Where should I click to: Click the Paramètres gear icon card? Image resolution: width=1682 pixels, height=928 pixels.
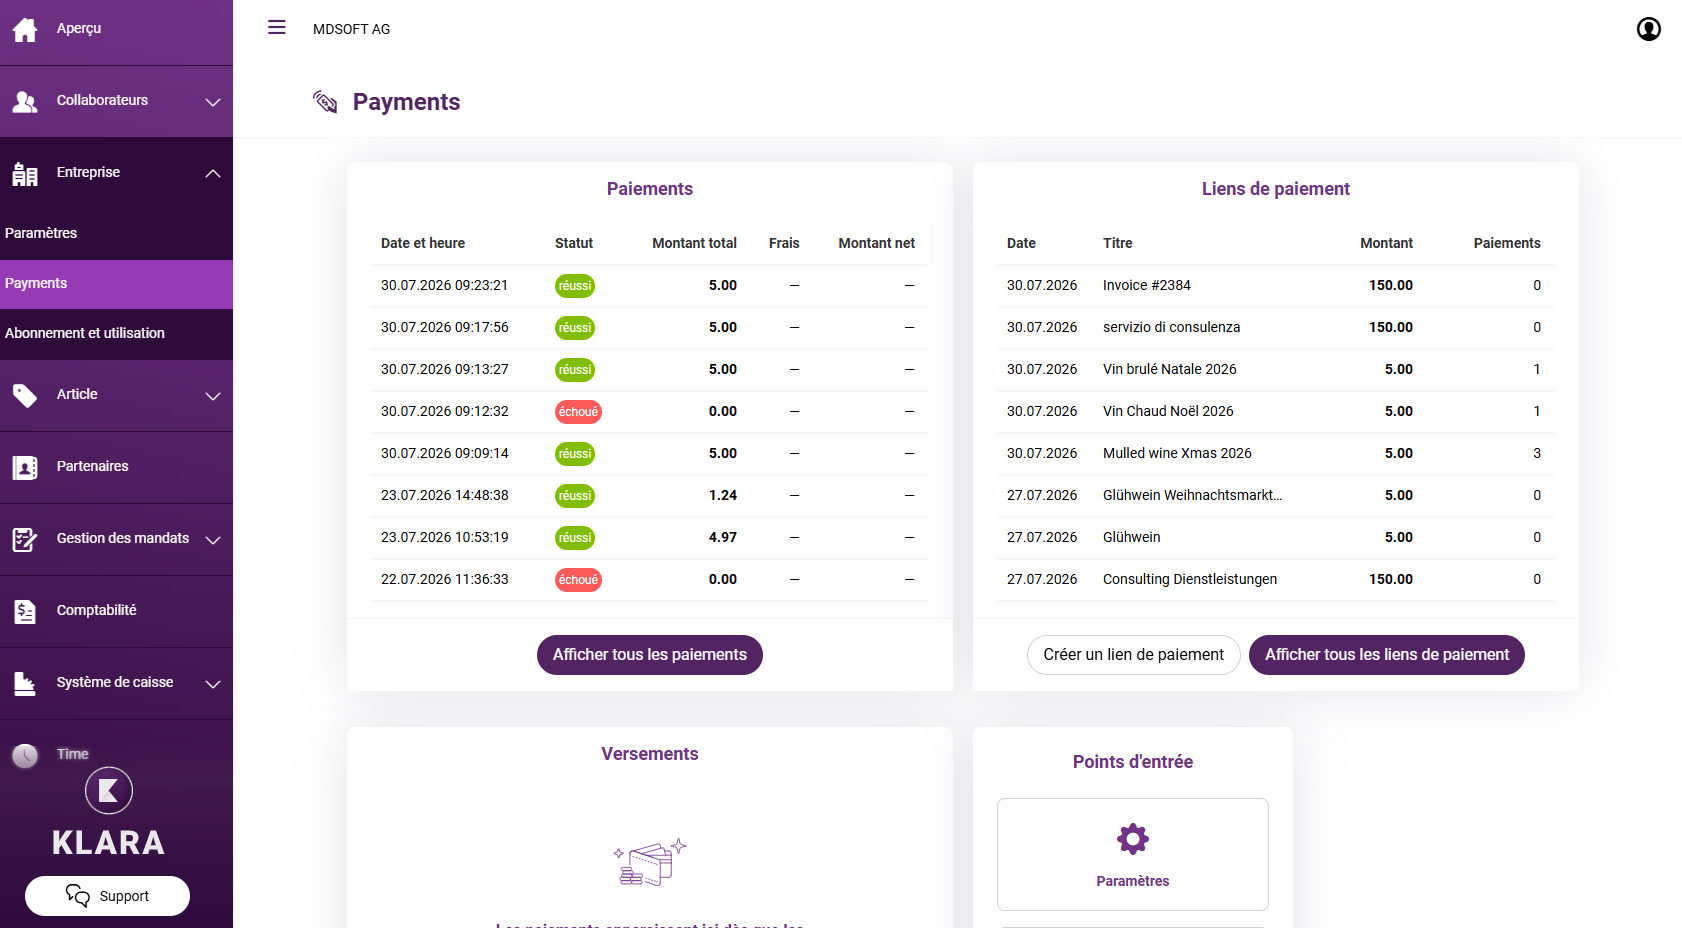pos(1133,854)
